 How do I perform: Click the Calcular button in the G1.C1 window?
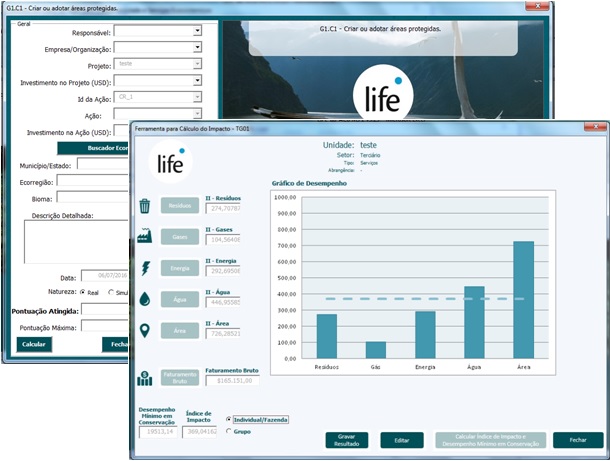tap(34, 344)
